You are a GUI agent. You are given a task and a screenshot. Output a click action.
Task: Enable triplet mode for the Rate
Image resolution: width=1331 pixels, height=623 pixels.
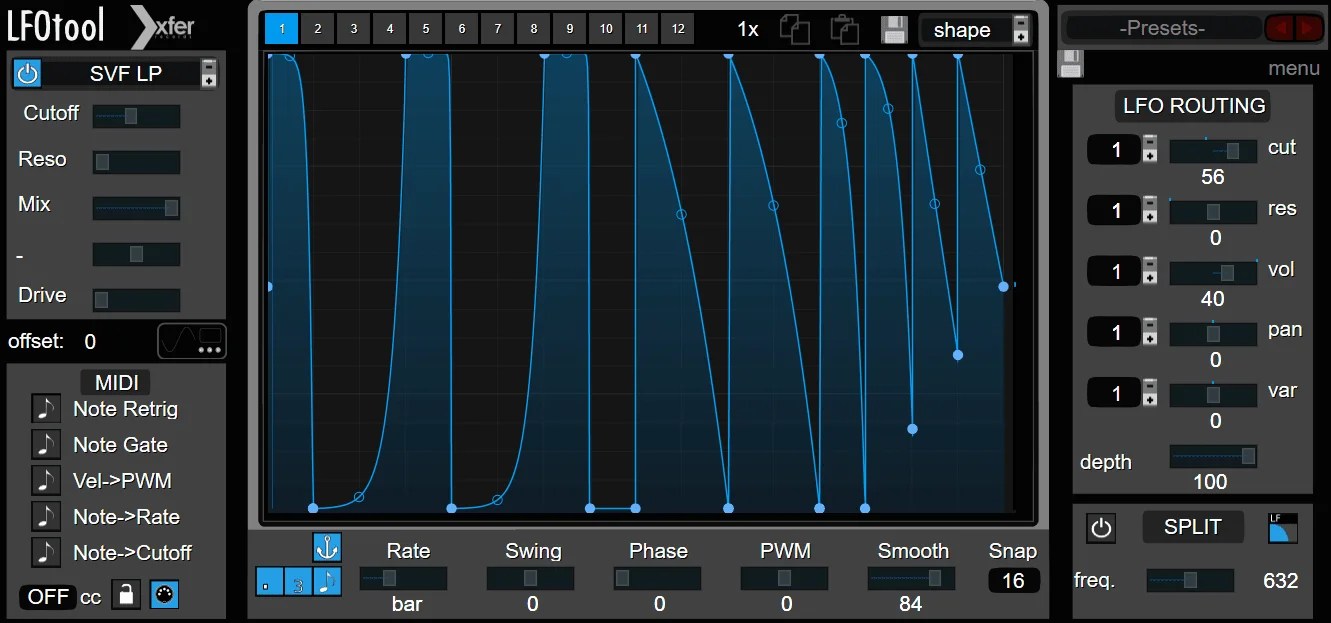[299, 580]
